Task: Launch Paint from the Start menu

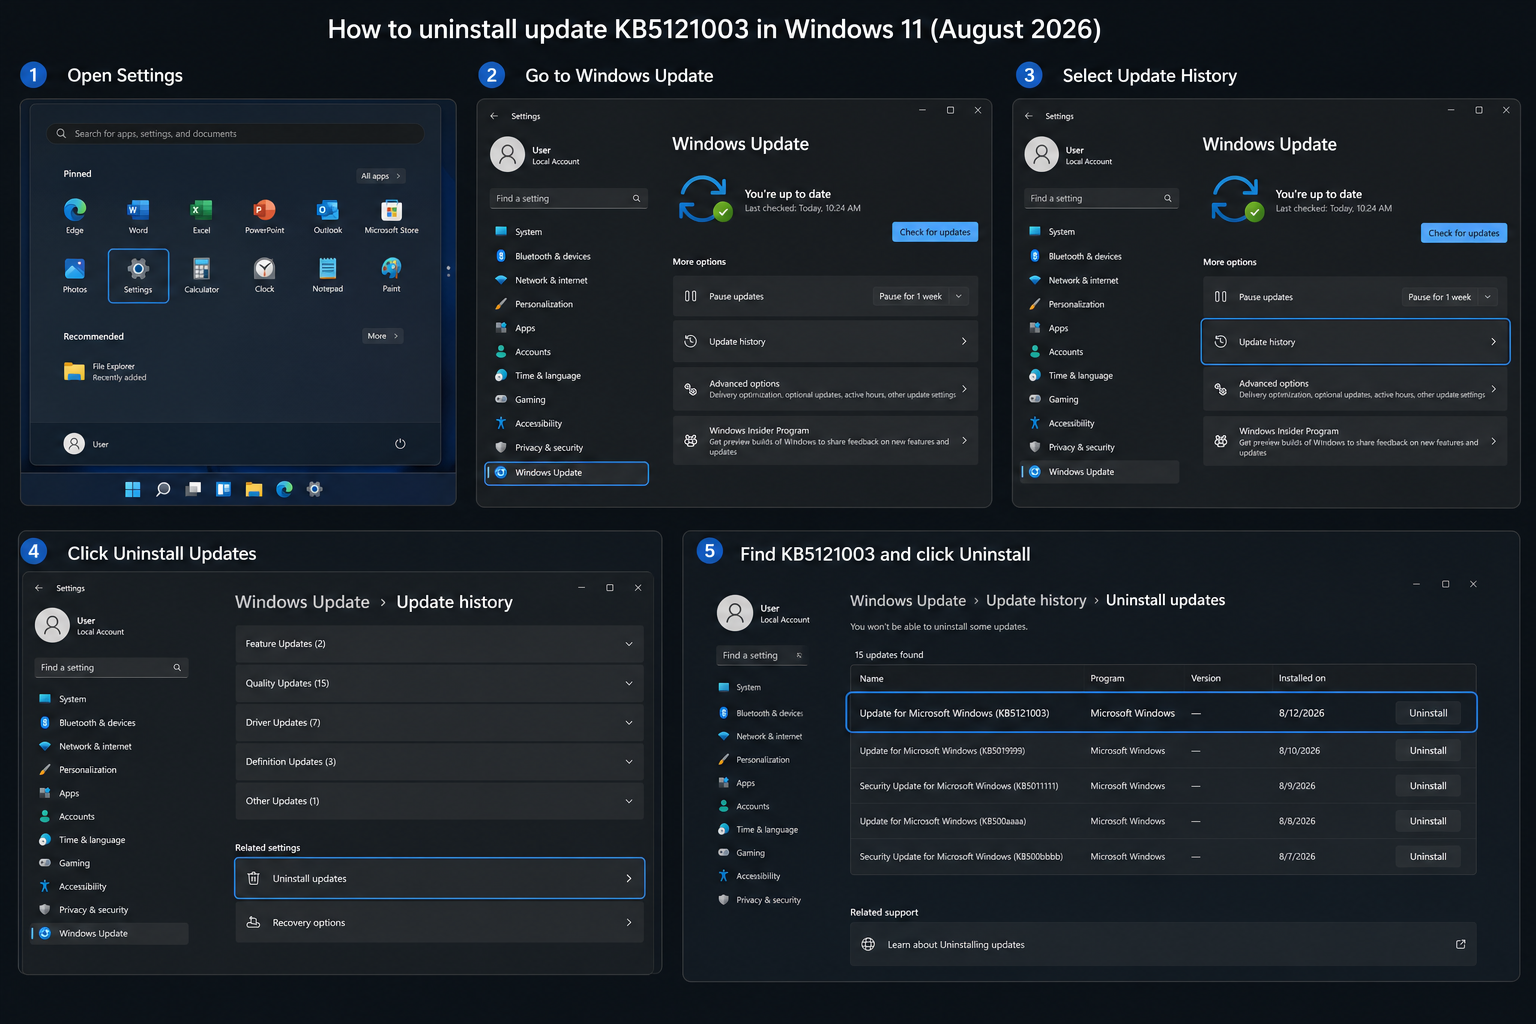Action: click(391, 274)
